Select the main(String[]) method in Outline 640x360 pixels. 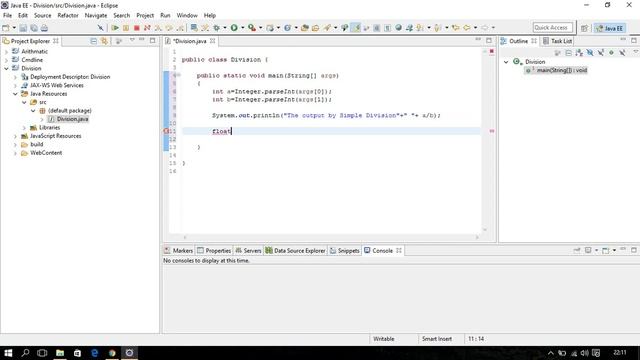click(557, 70)
